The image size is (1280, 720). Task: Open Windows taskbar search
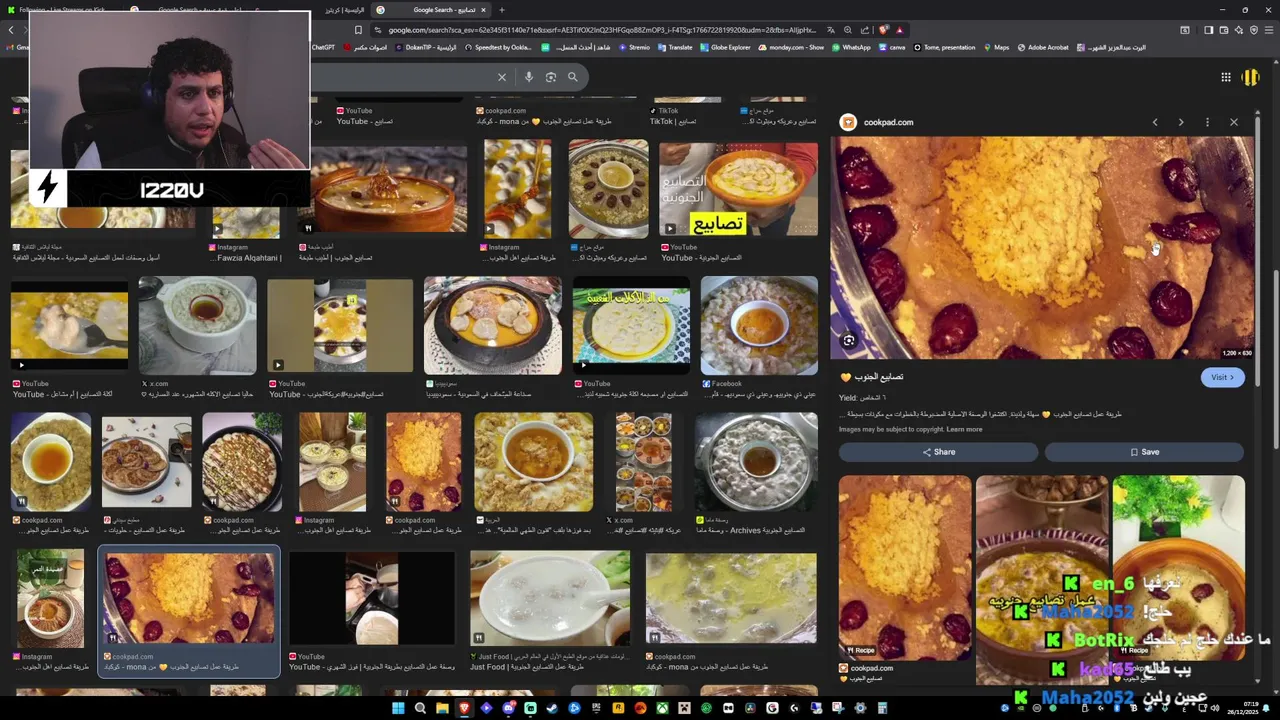[420, 708]
